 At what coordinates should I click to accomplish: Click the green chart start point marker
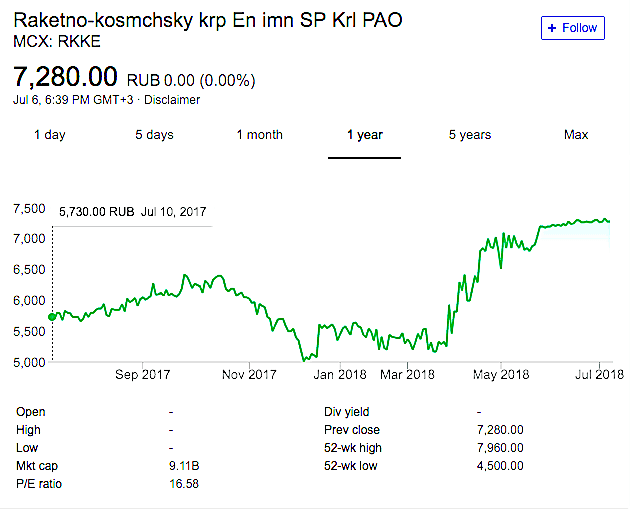53,316
